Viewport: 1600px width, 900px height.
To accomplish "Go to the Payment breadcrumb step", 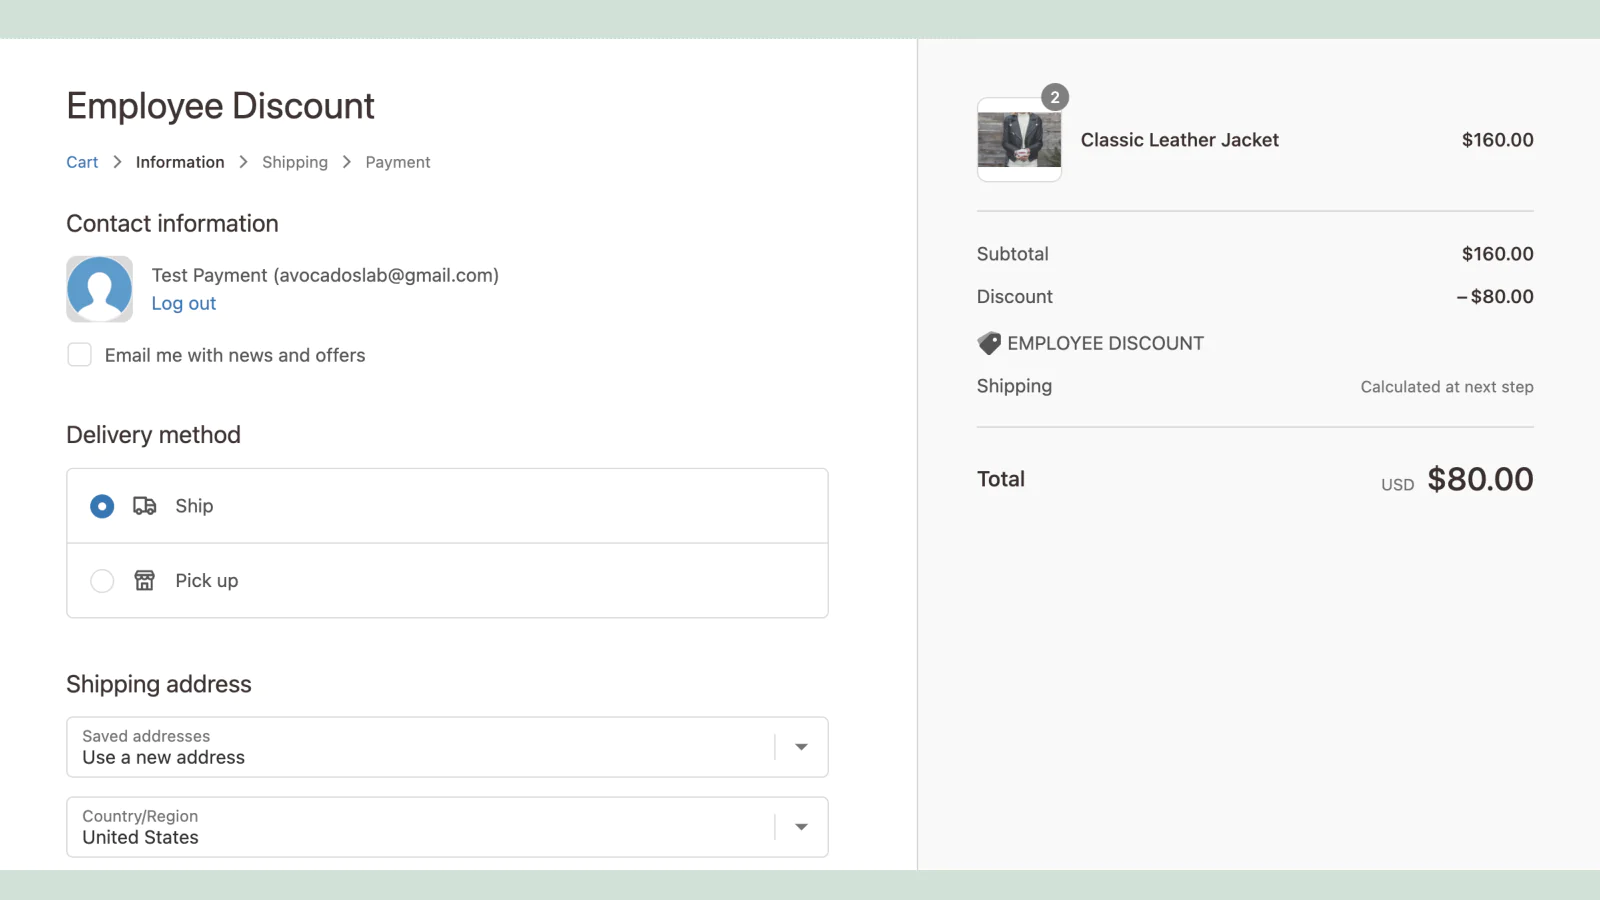I will [x=398, y=162].
